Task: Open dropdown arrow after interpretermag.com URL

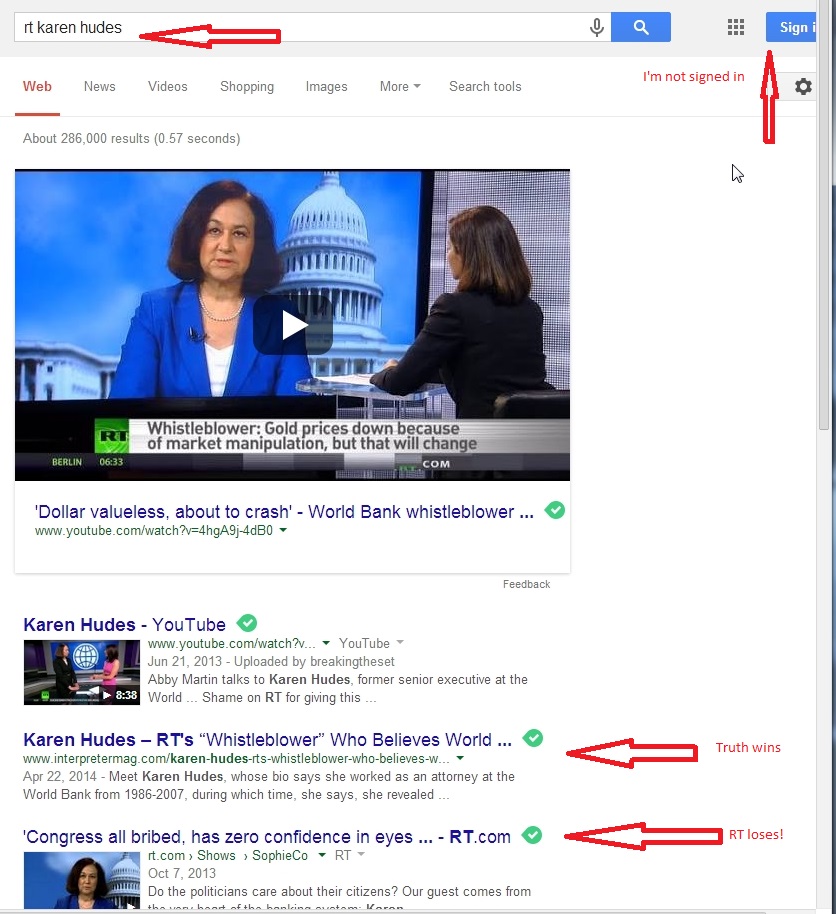Action: pos(460,760)
